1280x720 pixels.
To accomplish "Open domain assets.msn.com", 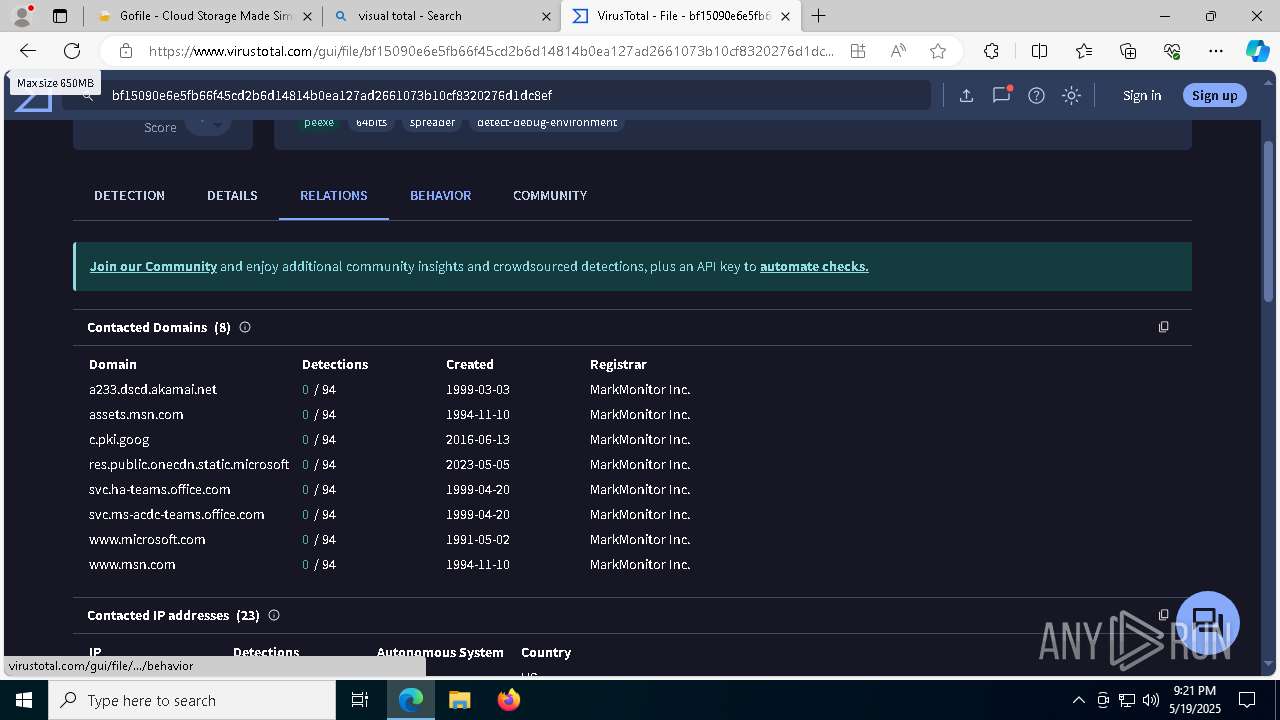I will coord(136,414).
